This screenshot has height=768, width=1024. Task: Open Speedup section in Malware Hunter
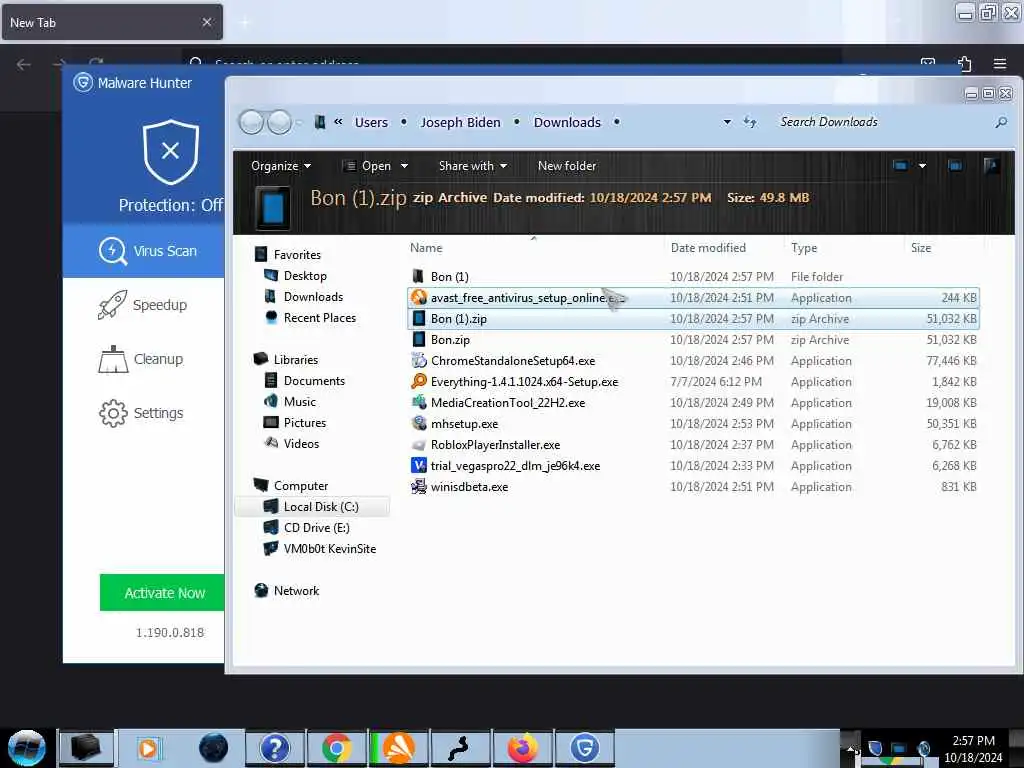pyautogui.click(x=144, y=305)
